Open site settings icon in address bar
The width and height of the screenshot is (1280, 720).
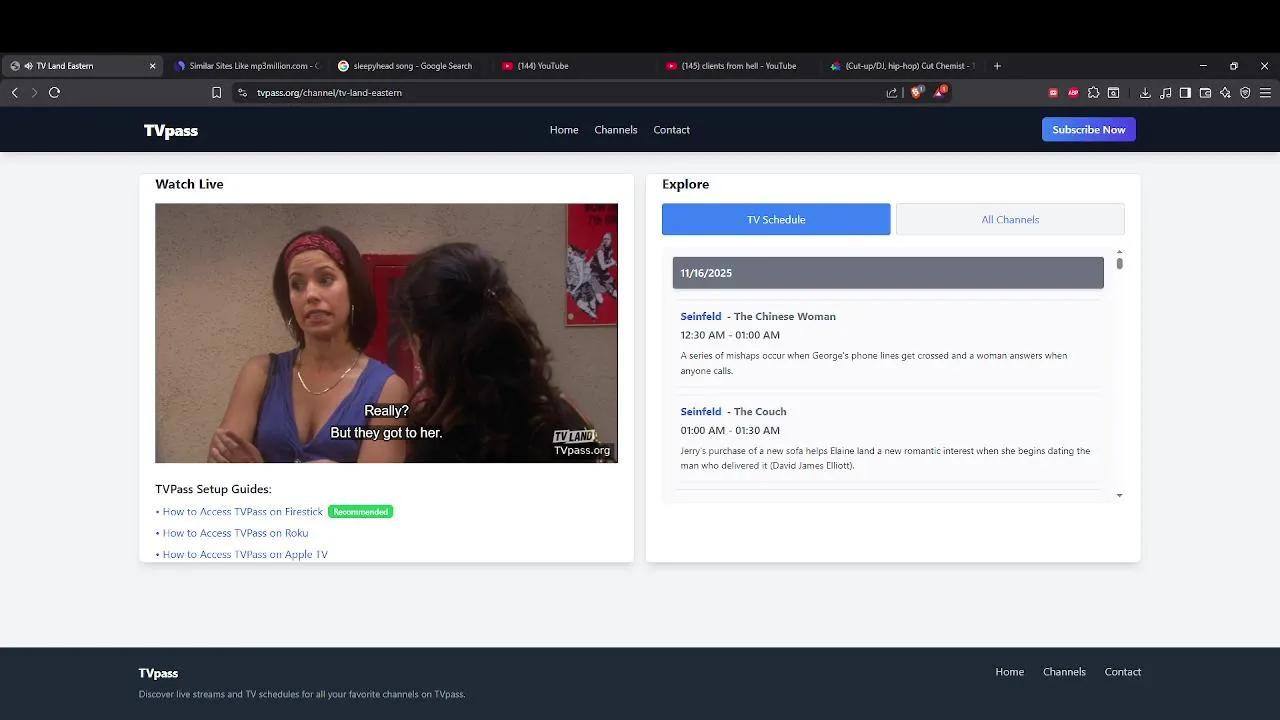tap(241, 92)
